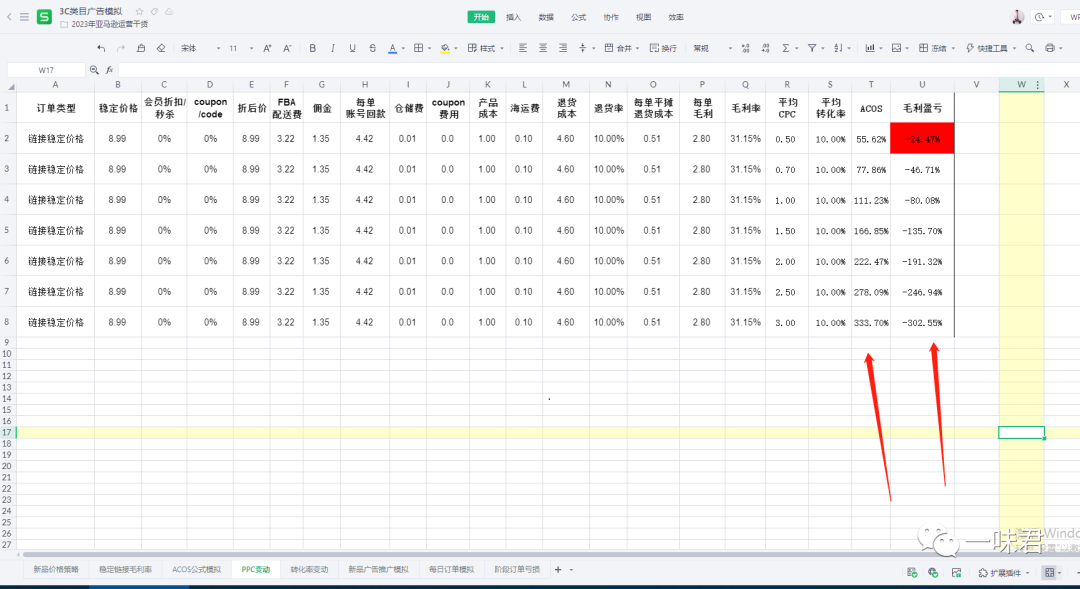The height and width of the screenshot is (589, 1080).
Task: Click the yellow fill color bucket
Action: 445,48
